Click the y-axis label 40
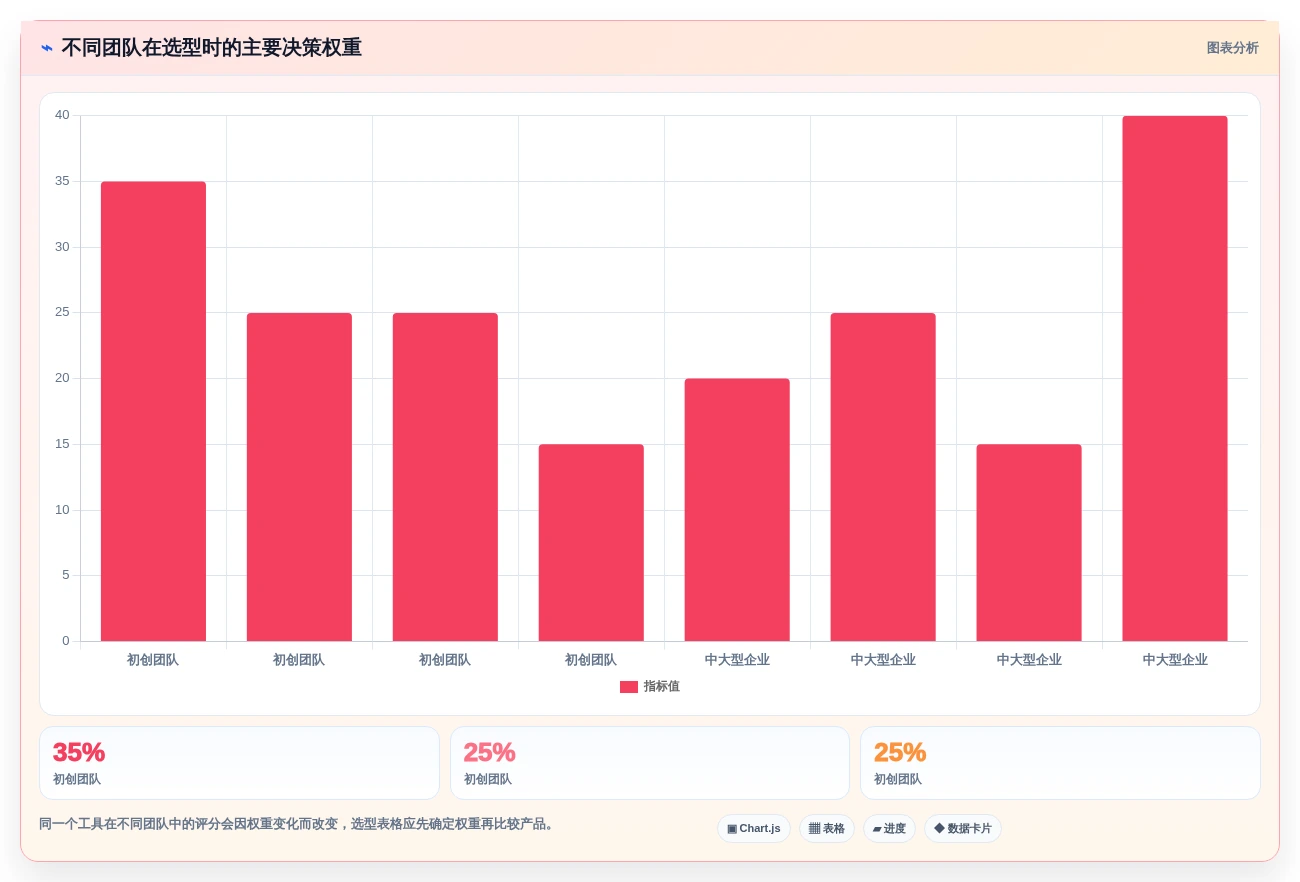The height and width of the screenshot is (882, 1300). pos(62,115)
